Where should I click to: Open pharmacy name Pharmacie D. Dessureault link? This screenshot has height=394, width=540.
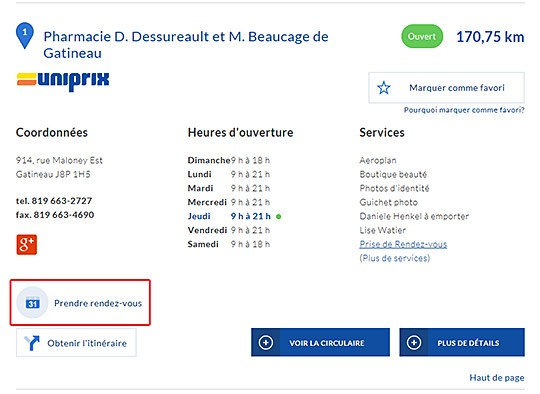tap(186, 45)
